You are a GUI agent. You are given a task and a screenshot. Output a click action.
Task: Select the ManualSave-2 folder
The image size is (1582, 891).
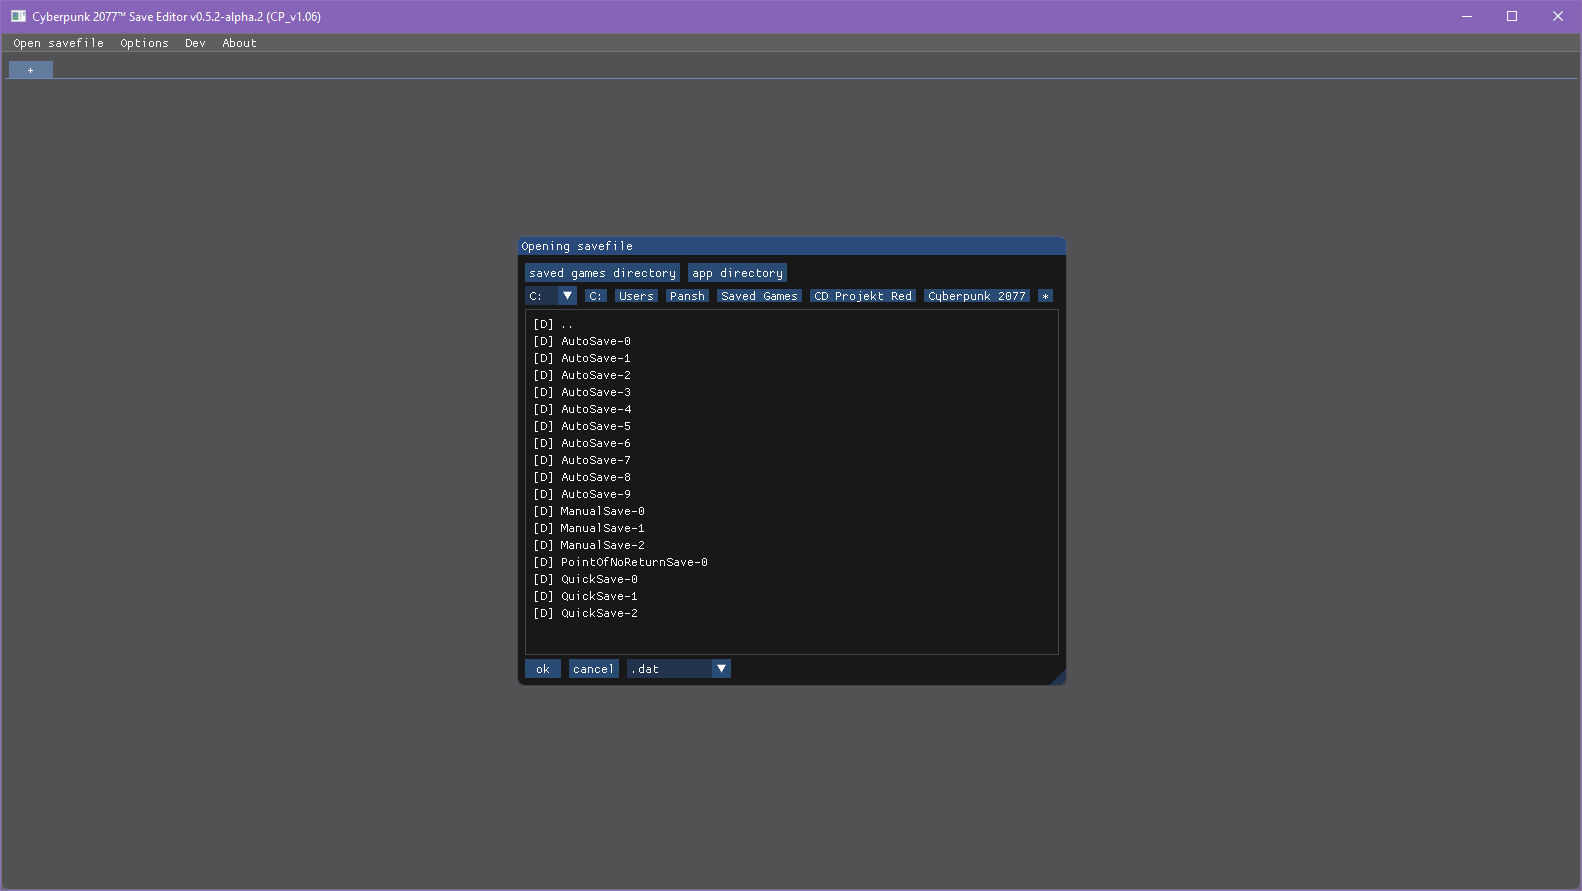(791, 545)
